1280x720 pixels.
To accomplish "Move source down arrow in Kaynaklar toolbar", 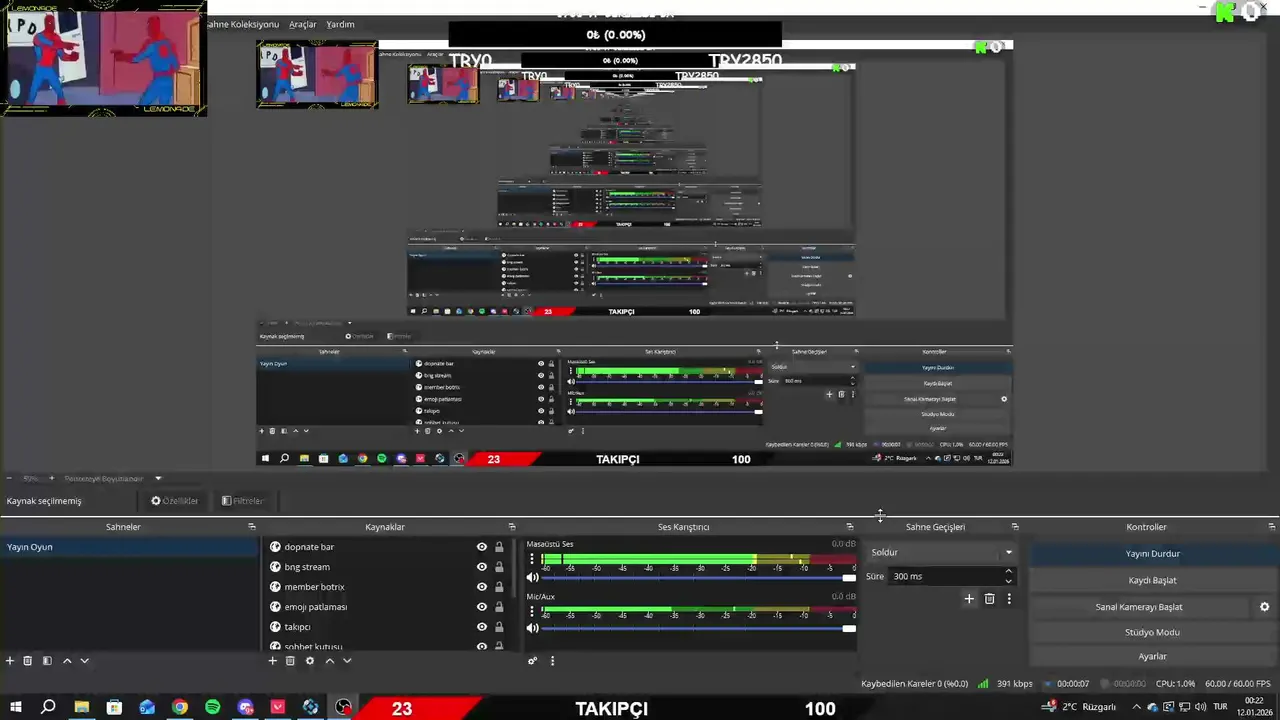I will pyautogui.click(x=347, y=661).
